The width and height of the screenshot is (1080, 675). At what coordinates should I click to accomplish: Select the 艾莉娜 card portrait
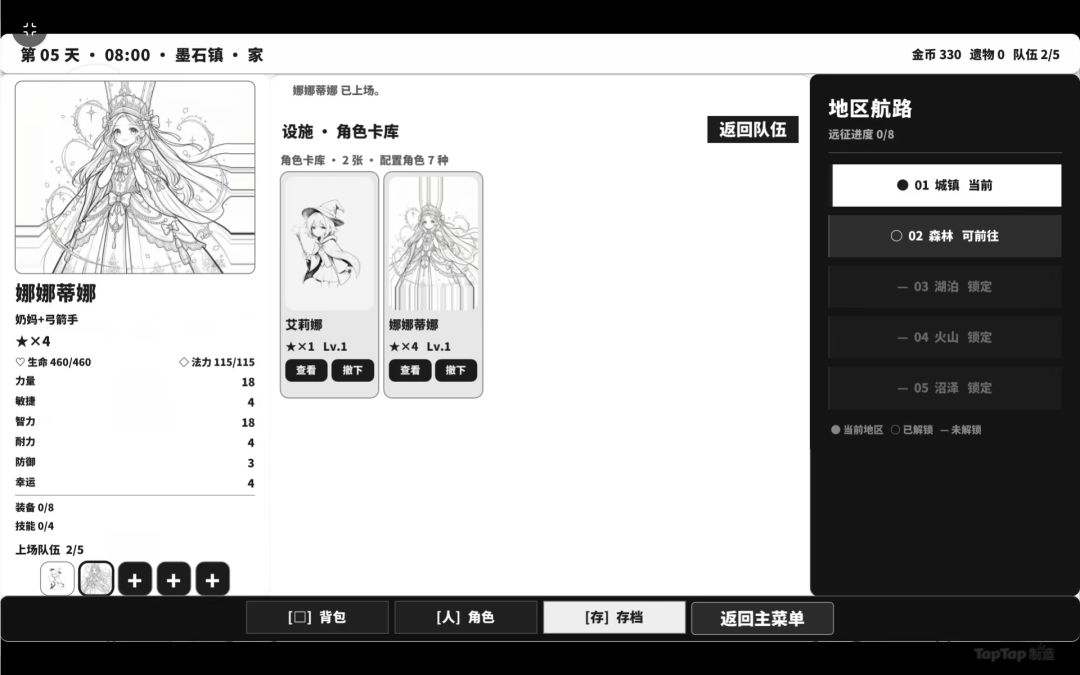point(329,244)
